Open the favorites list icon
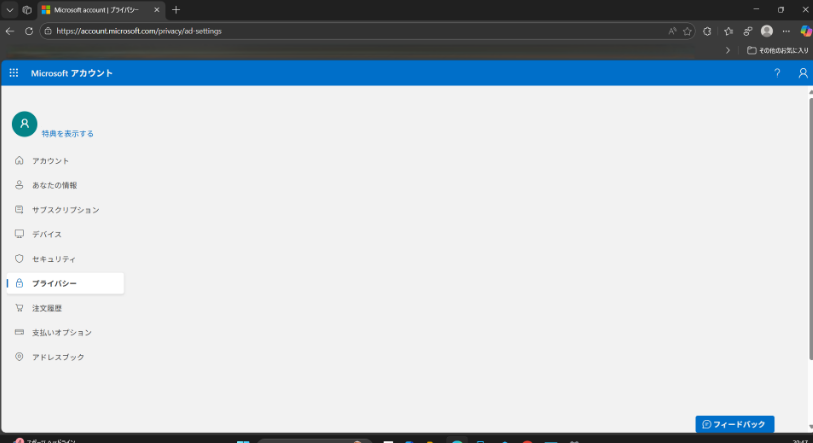The width and height of the screenshot is (813, 443). click(728, 31)
